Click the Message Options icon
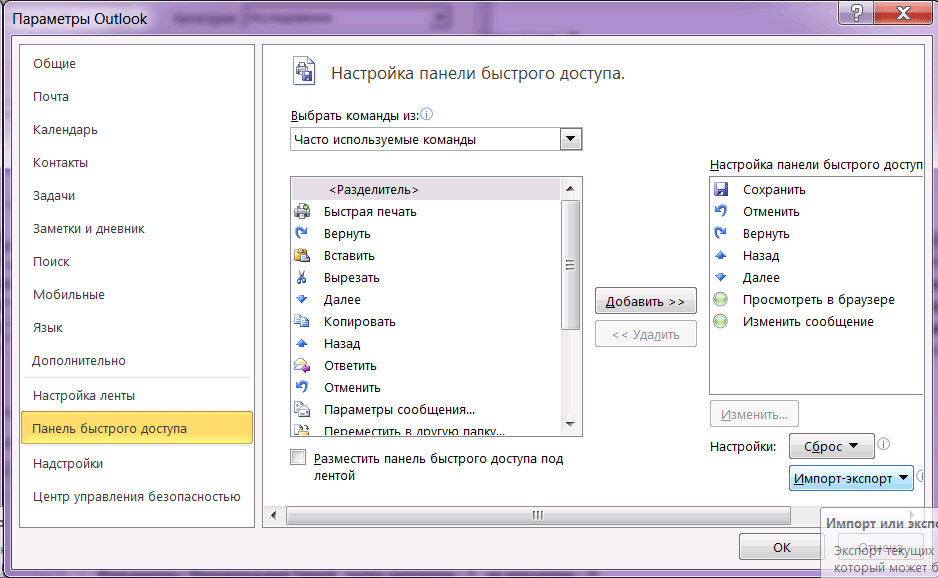 tap(302, 409)
